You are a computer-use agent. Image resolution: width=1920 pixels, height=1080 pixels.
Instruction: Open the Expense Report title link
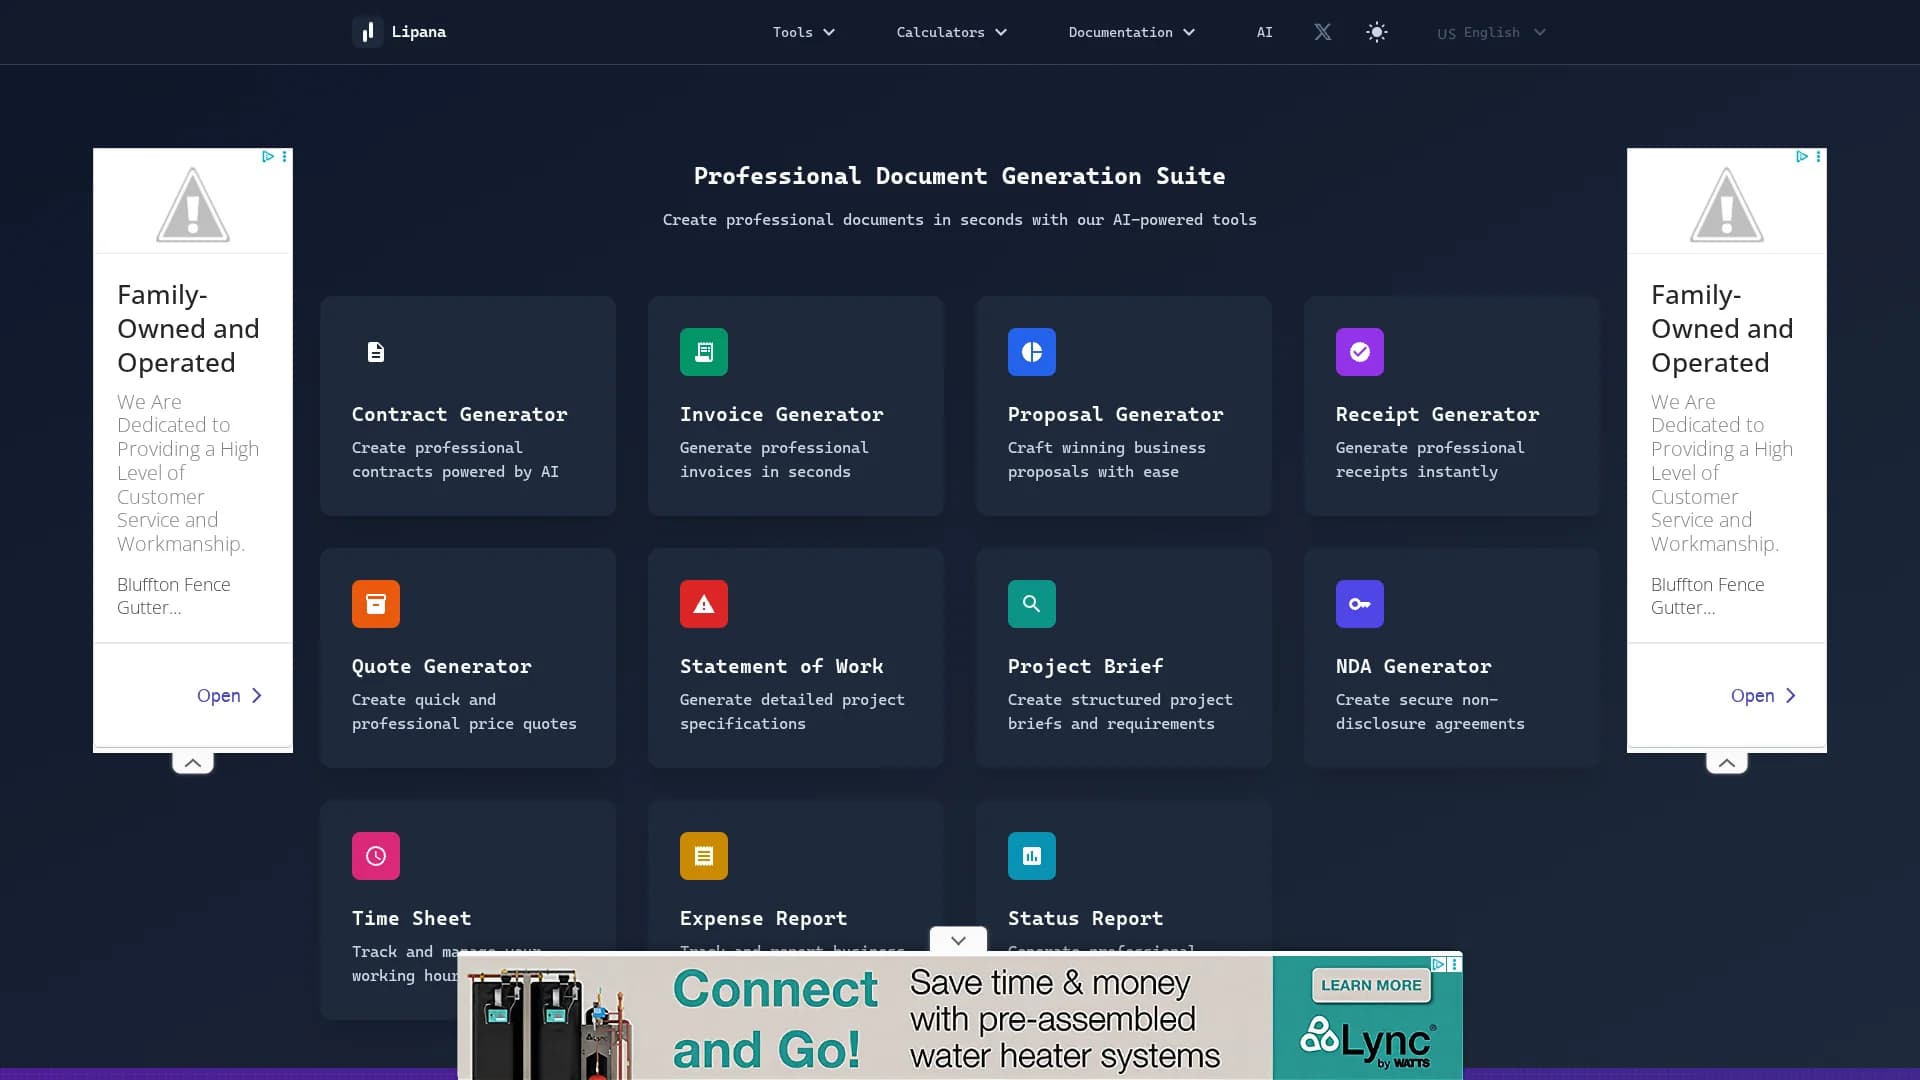point(764,919)
